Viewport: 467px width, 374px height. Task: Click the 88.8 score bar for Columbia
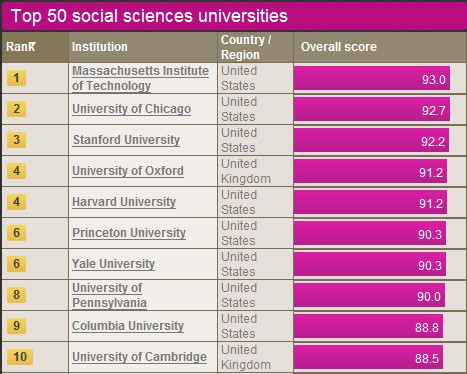point(368,326)
